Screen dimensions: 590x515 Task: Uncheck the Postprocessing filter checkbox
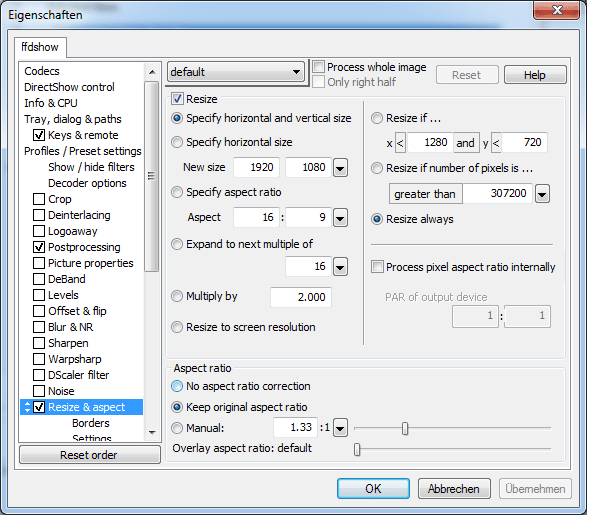[x=39, y=247]
